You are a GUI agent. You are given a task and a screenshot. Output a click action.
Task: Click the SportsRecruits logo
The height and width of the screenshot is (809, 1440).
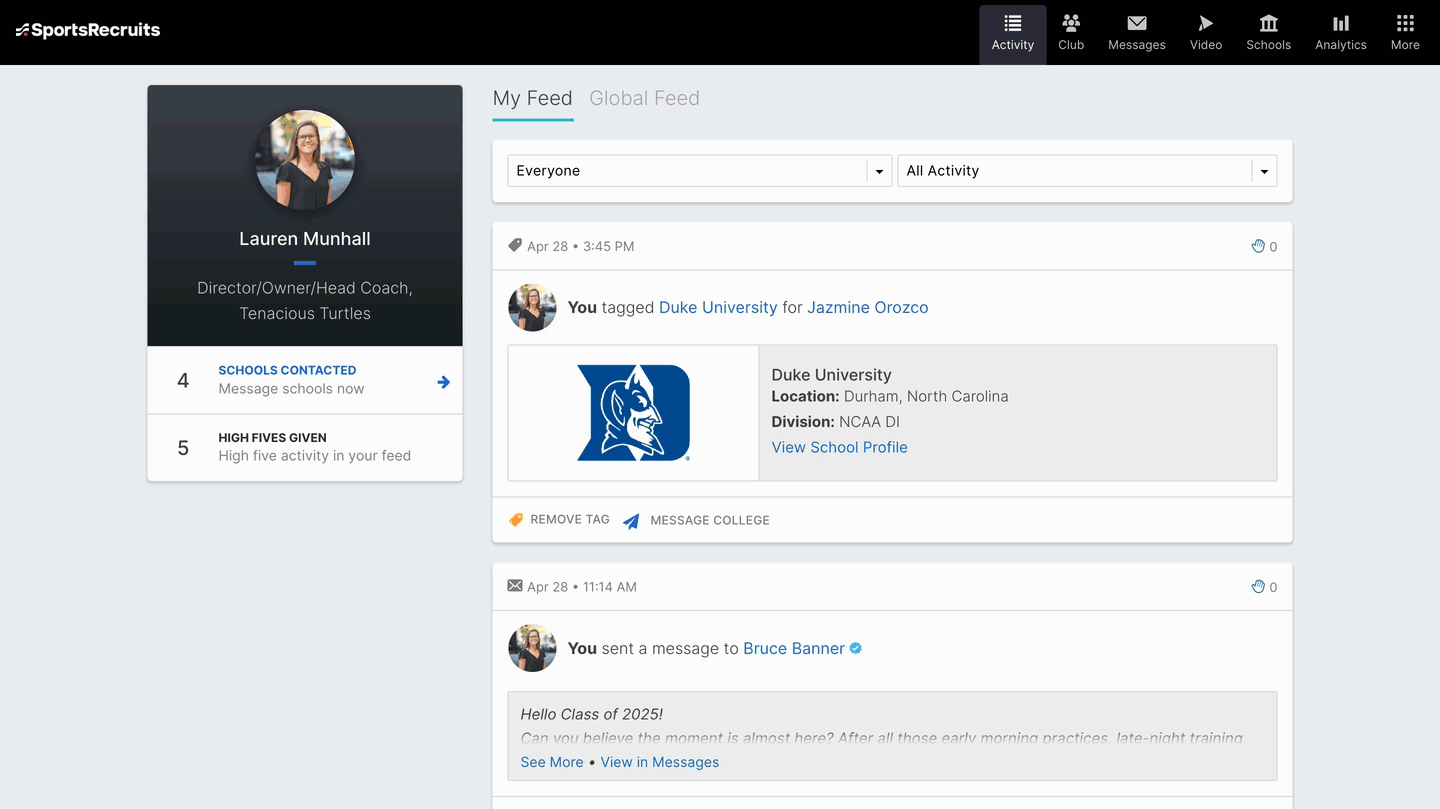click(88, 30)
